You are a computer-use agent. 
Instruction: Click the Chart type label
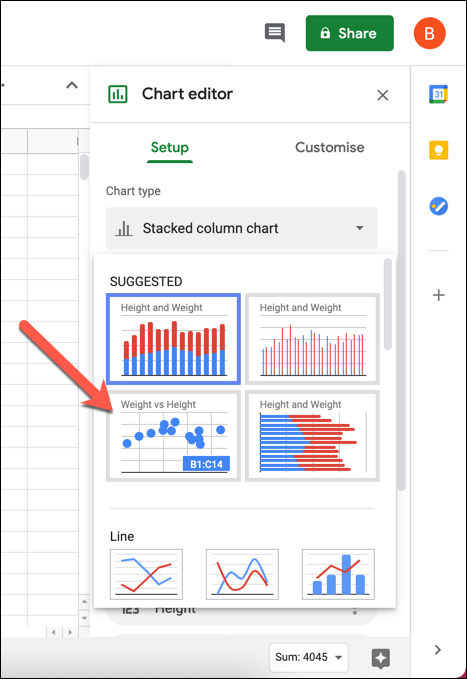tap(133, 191)
